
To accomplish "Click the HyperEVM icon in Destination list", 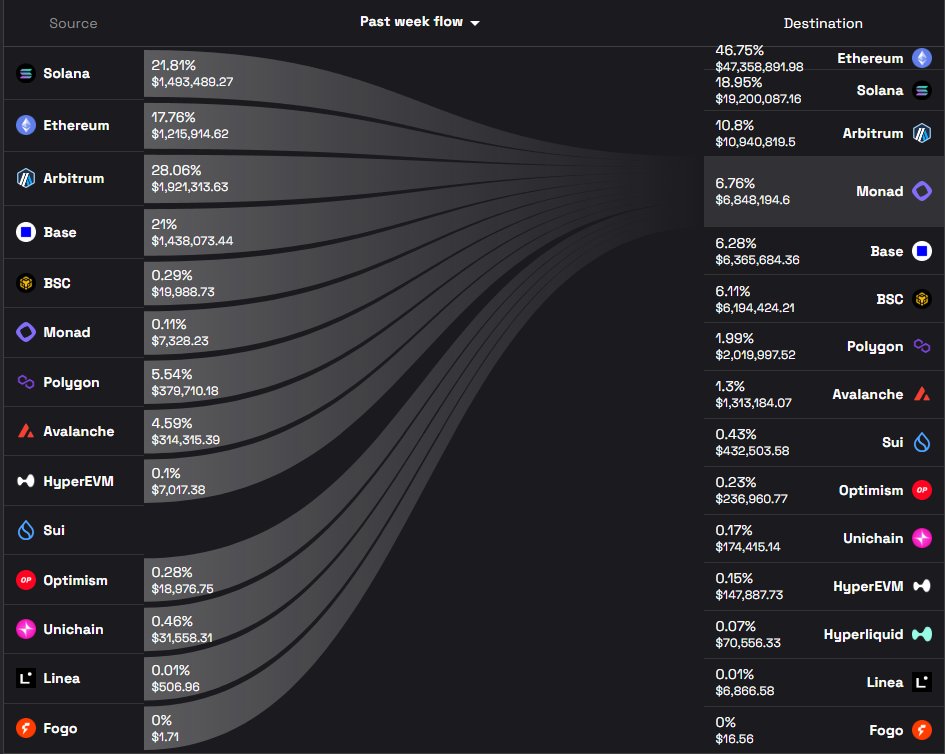I will pyautogui.click(x=921, y=586).
